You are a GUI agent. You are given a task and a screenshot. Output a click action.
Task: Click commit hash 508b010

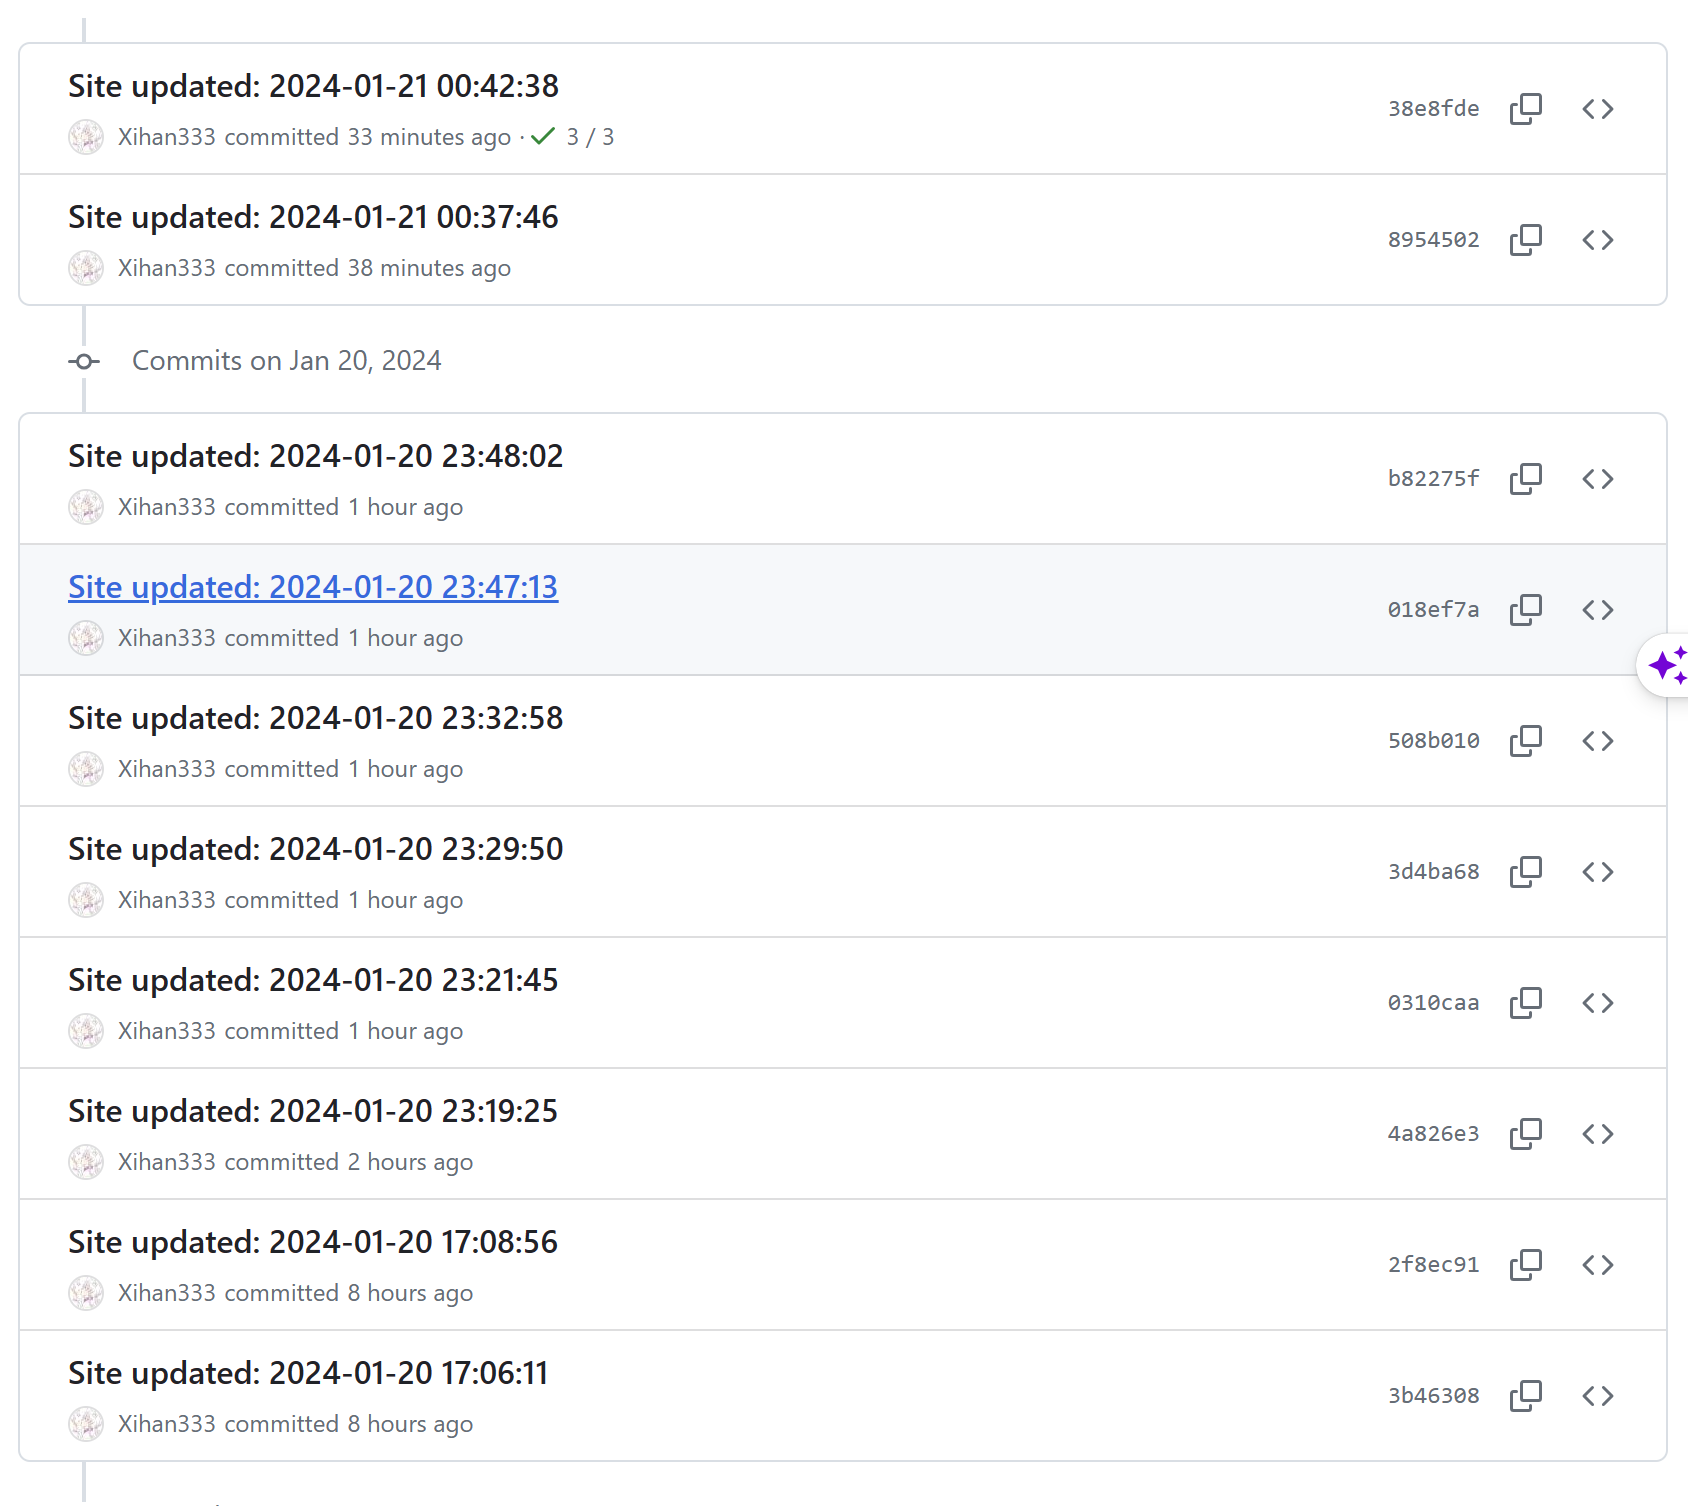coord(1433,740)
